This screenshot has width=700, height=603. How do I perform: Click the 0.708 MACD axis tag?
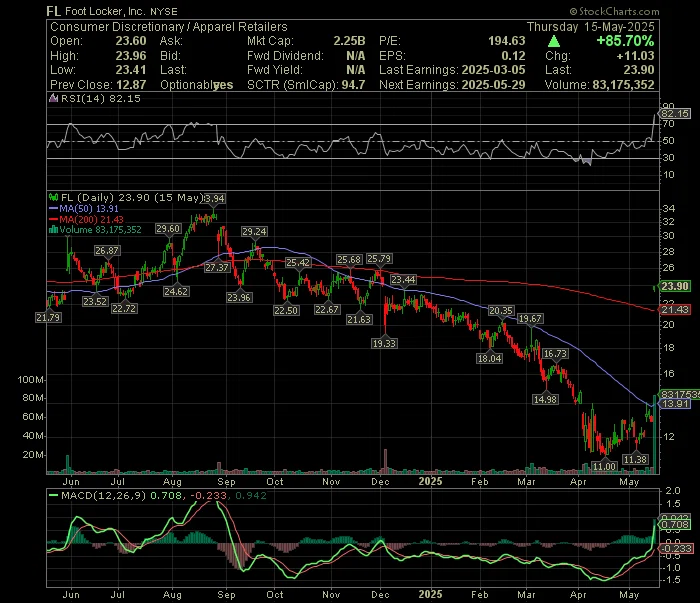pyautogui.click(x=675, y=524)
